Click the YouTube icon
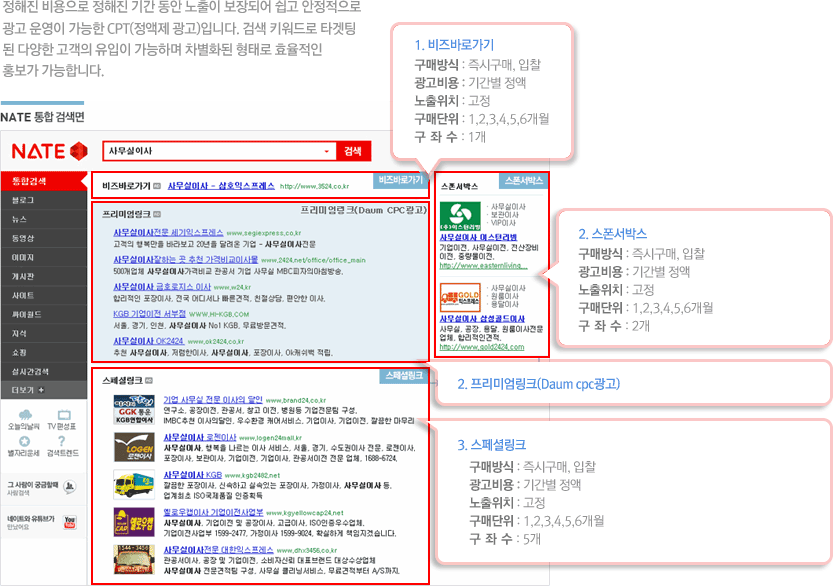This screenshot has width=833, height=586. pyautogui.click(x=70, y=522)
